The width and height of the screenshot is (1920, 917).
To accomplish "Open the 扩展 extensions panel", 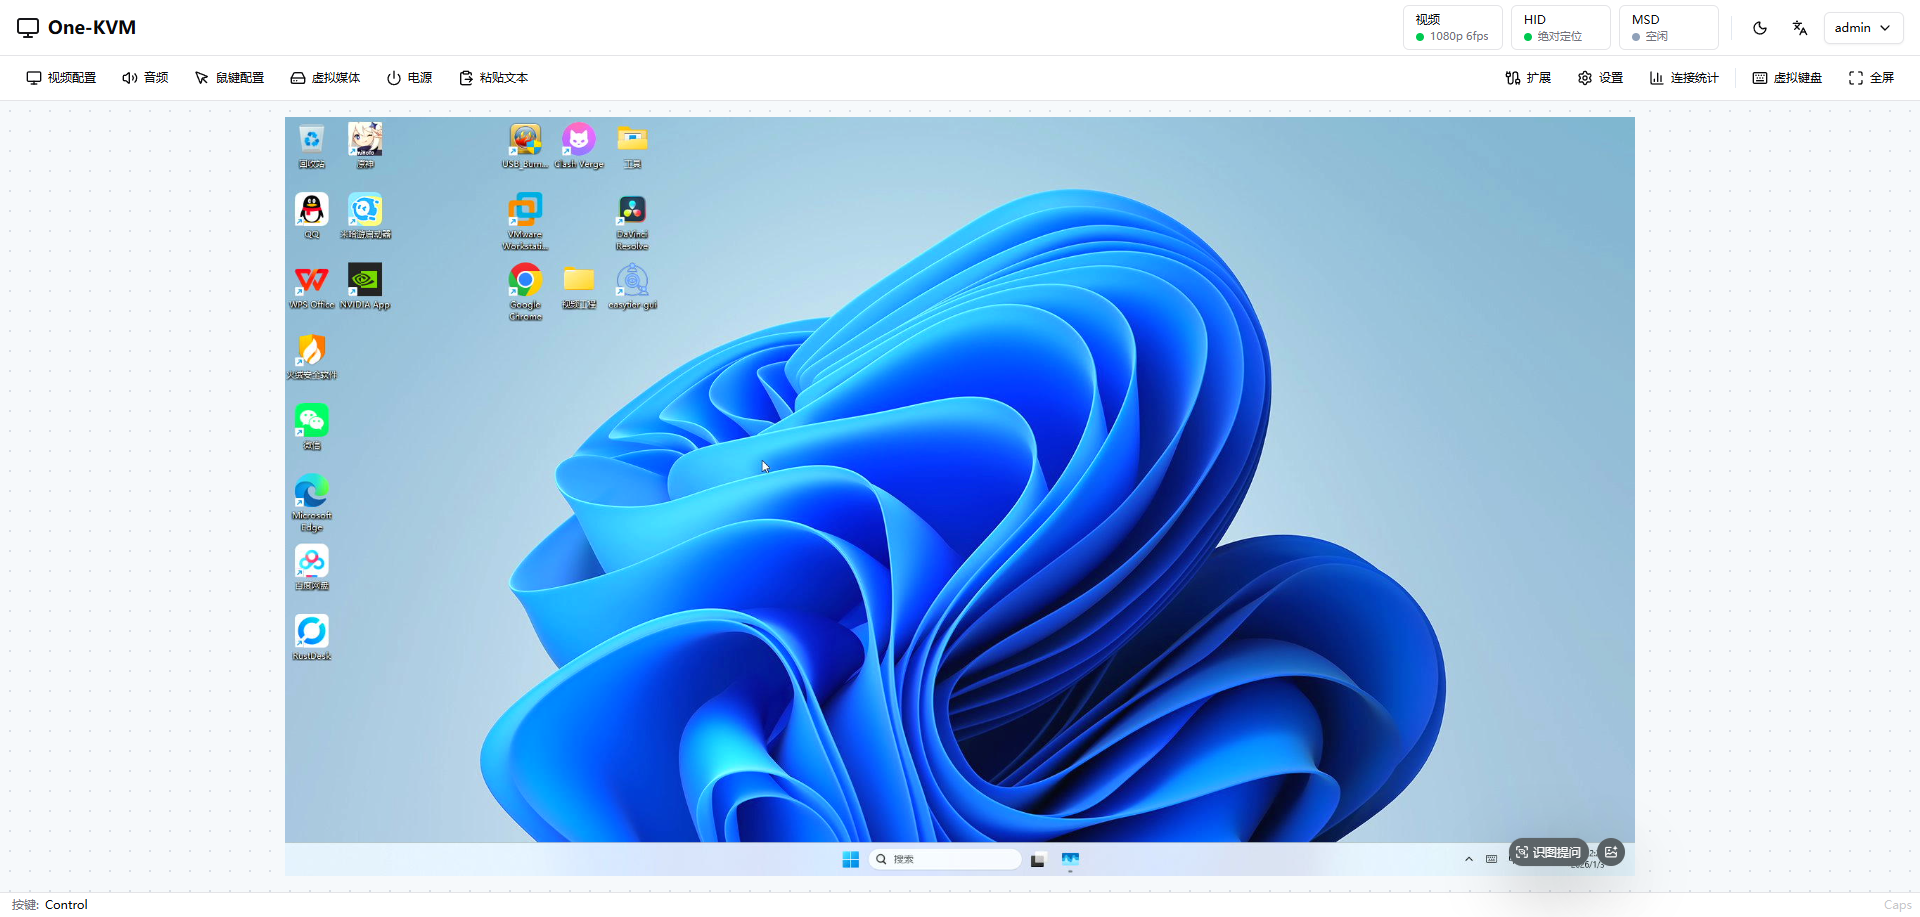I will [x=1528, y=78].
